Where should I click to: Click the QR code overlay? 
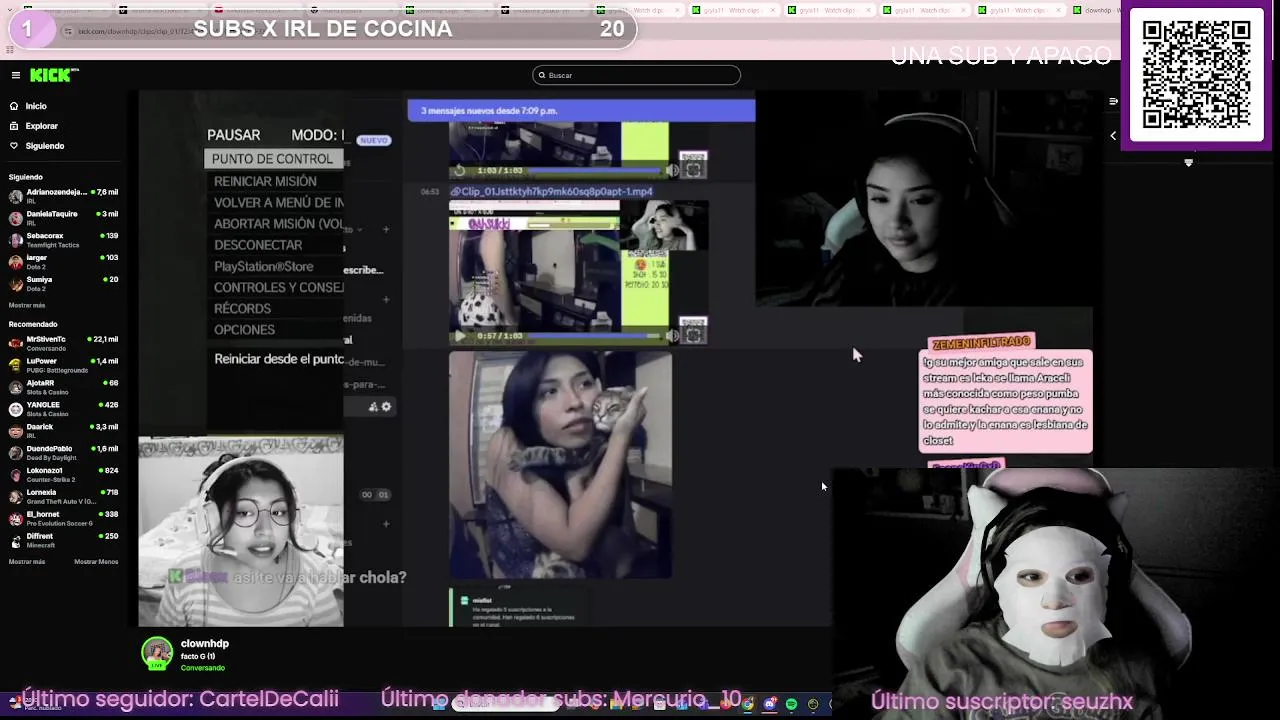1197,76
